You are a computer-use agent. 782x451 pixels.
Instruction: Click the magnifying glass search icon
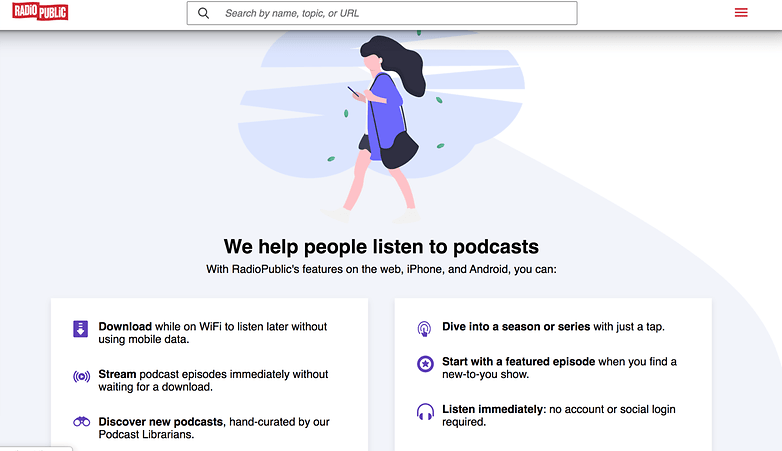pyautogui.click(x=203, y=13)
